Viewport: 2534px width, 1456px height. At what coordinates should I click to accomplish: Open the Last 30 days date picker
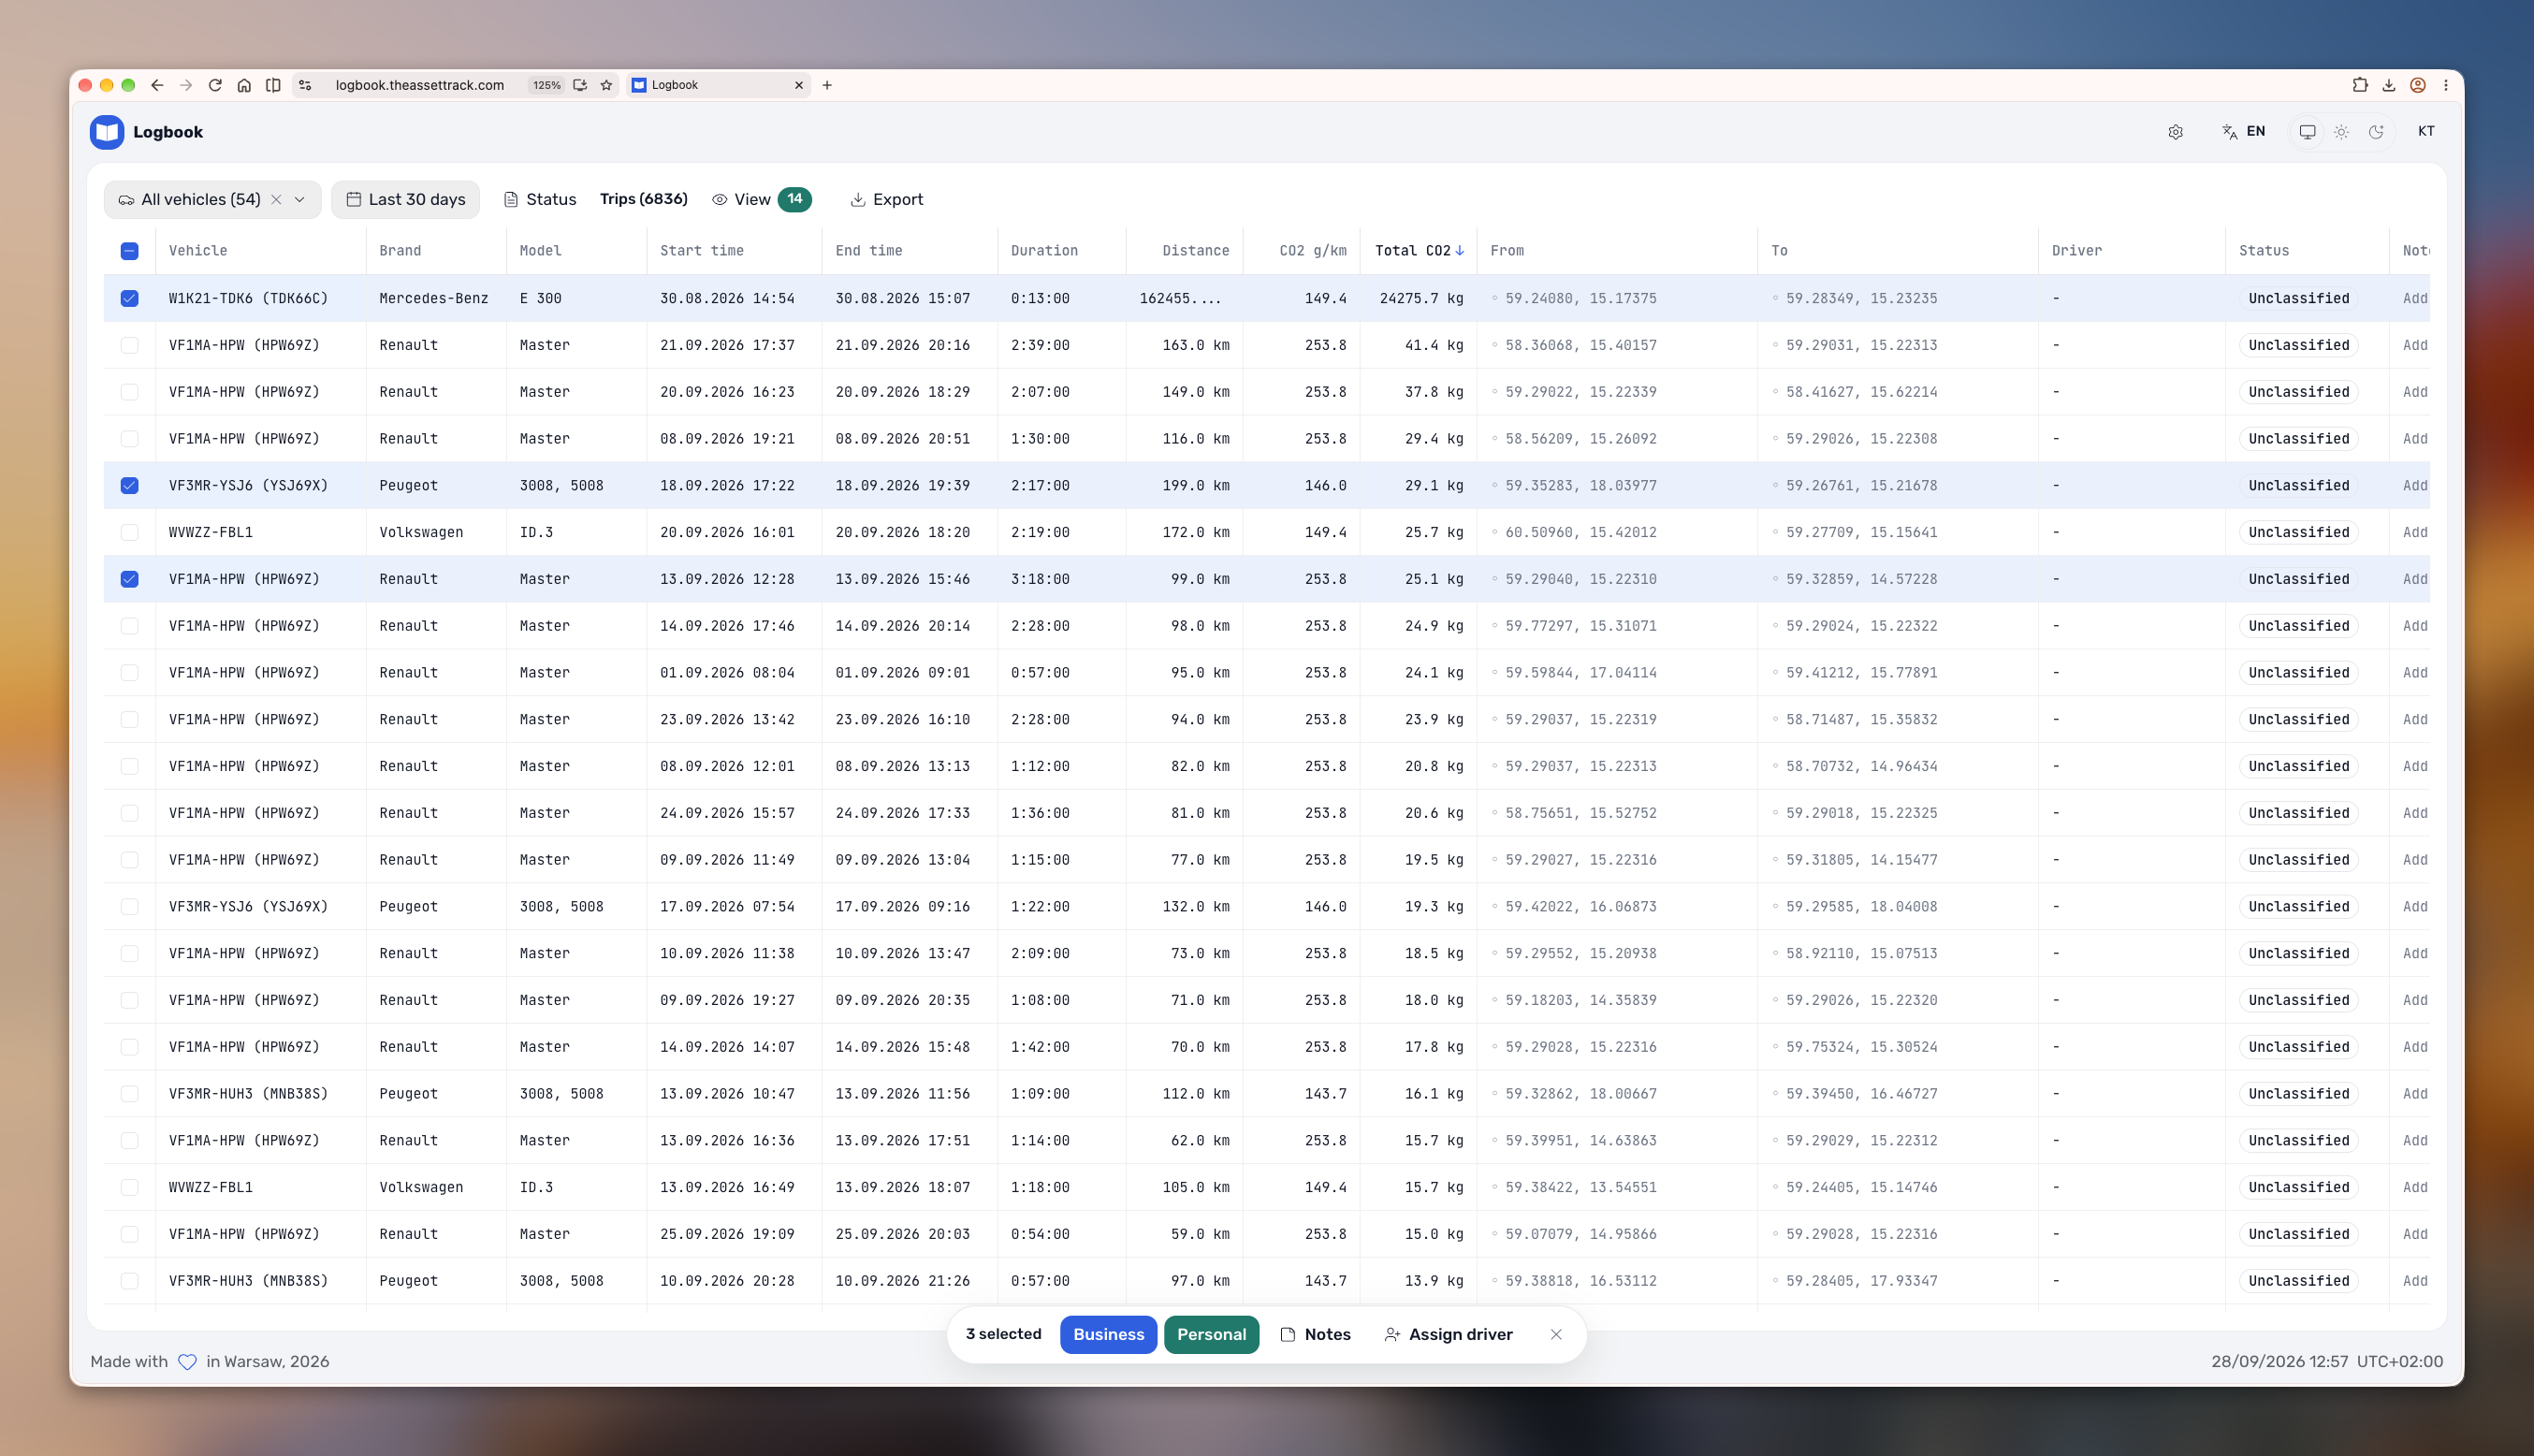coord(405,200)
